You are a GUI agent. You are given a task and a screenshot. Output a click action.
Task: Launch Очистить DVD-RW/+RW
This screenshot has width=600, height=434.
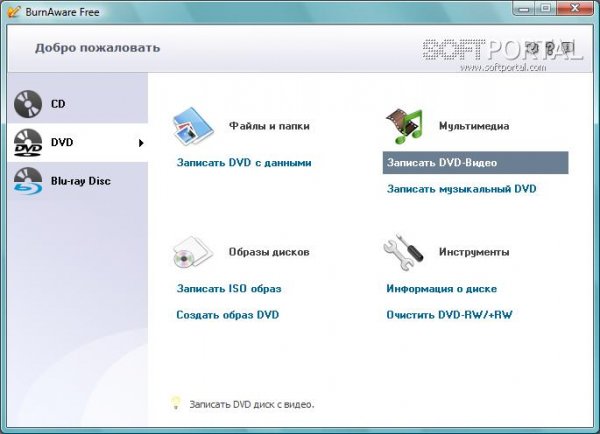[449, 315]
